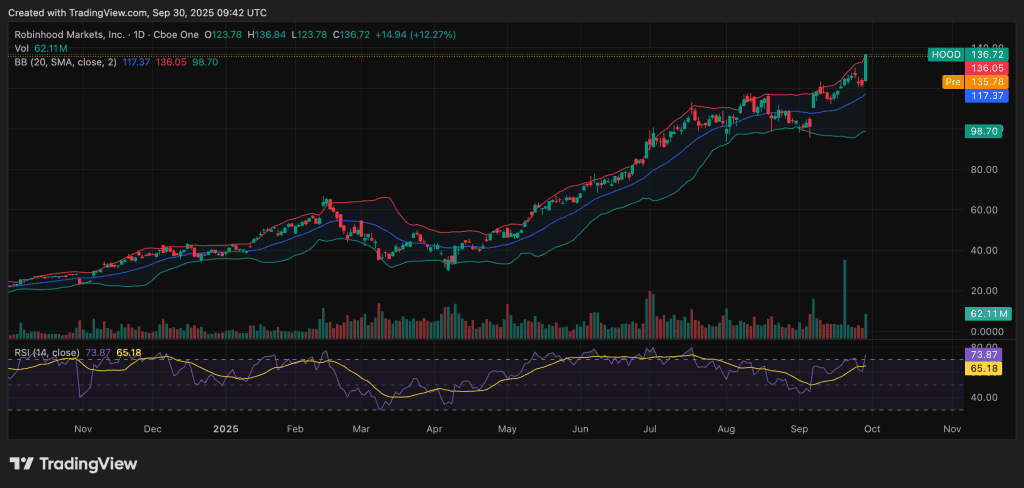Click the green HOOD symbol price tag
1024x488 pixels.
pyautogui.click(x=945, y=54)
